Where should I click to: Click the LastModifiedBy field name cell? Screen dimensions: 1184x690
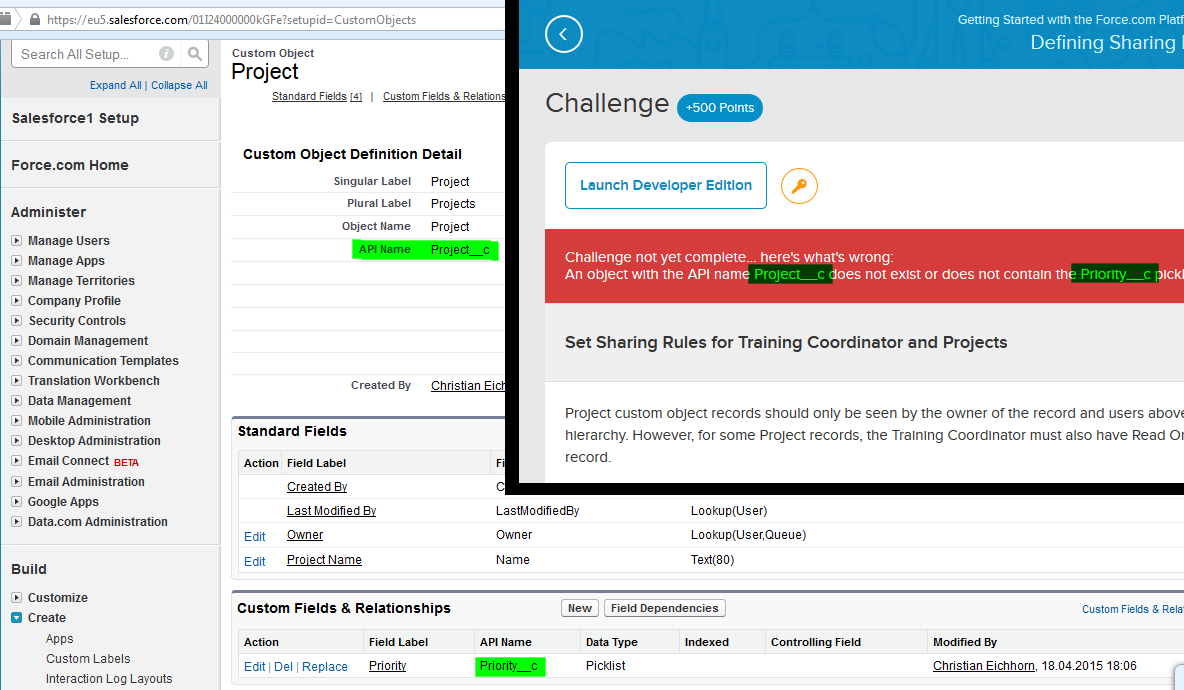538,511
